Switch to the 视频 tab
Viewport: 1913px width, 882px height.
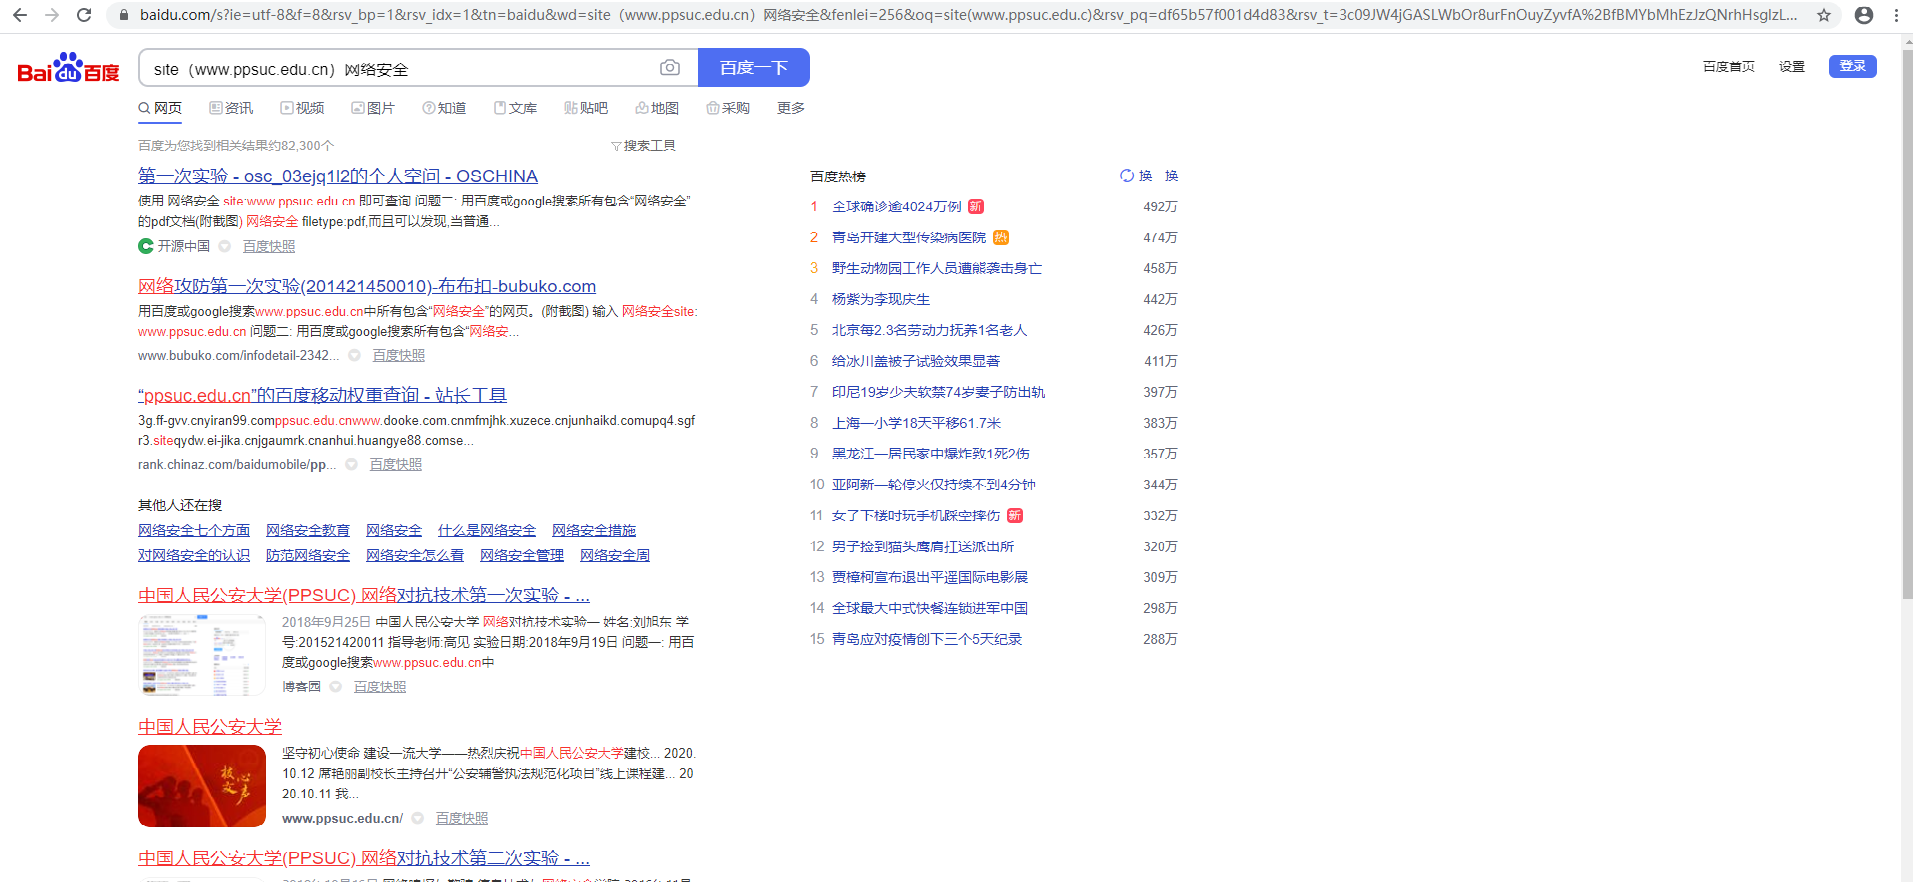coord(302,108)
